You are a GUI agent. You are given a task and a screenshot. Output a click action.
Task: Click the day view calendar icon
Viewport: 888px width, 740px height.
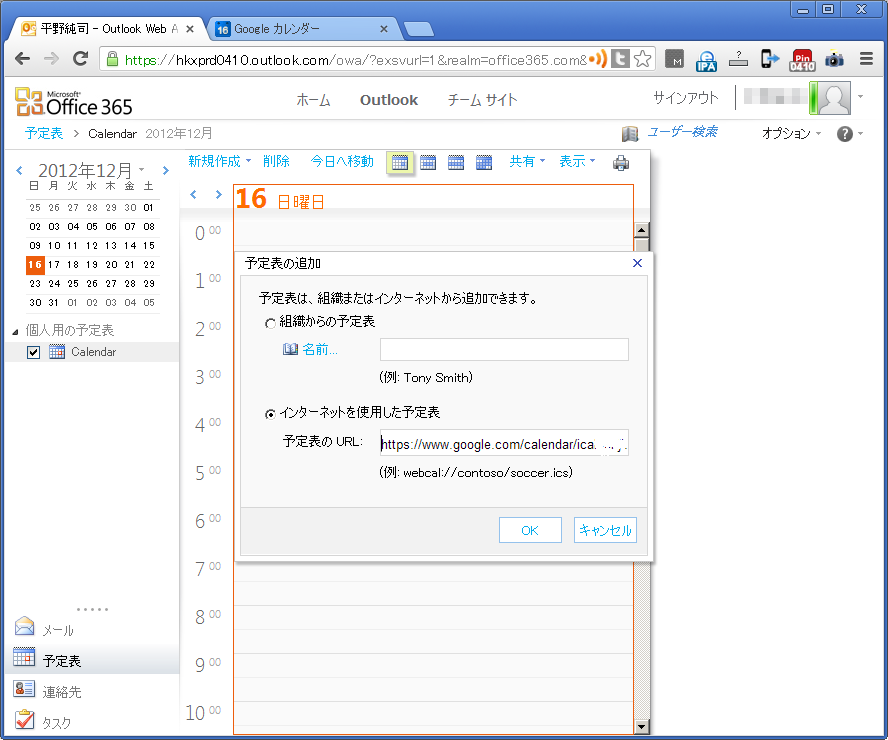(400, 163)
